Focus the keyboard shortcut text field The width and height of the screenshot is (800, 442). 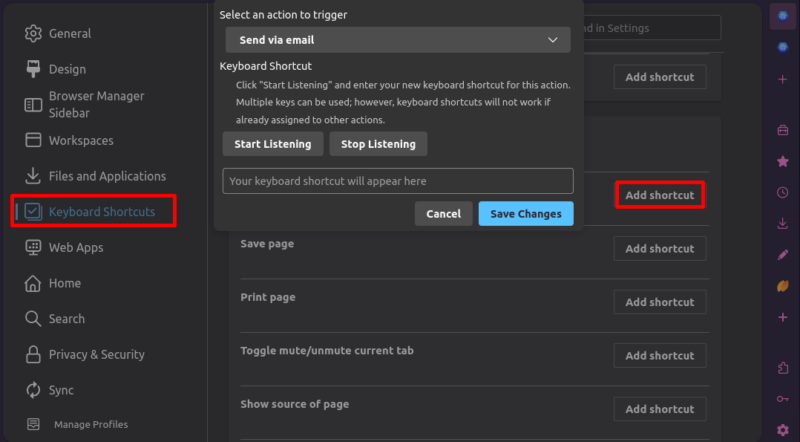(x=398, y=181)
